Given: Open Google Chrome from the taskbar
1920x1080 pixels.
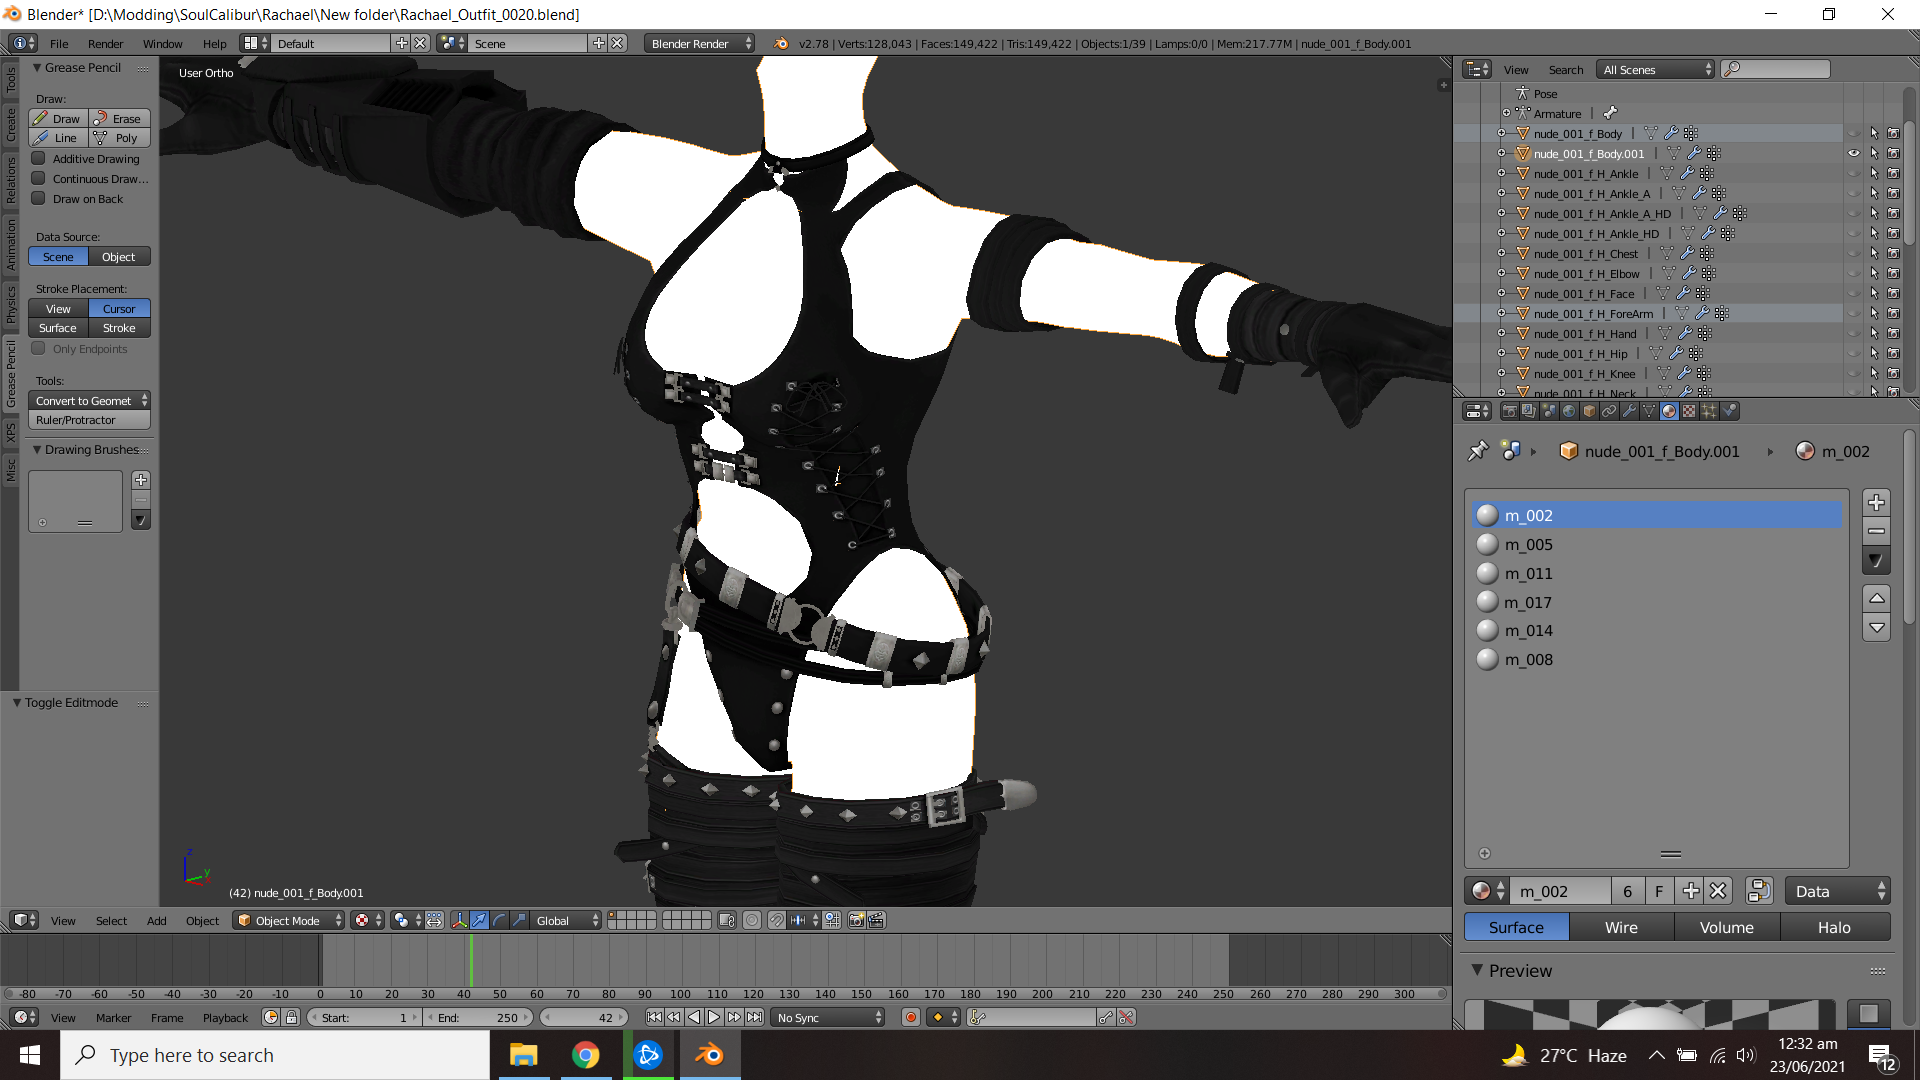Looking at the screenshot, I should click(586, 1055).
